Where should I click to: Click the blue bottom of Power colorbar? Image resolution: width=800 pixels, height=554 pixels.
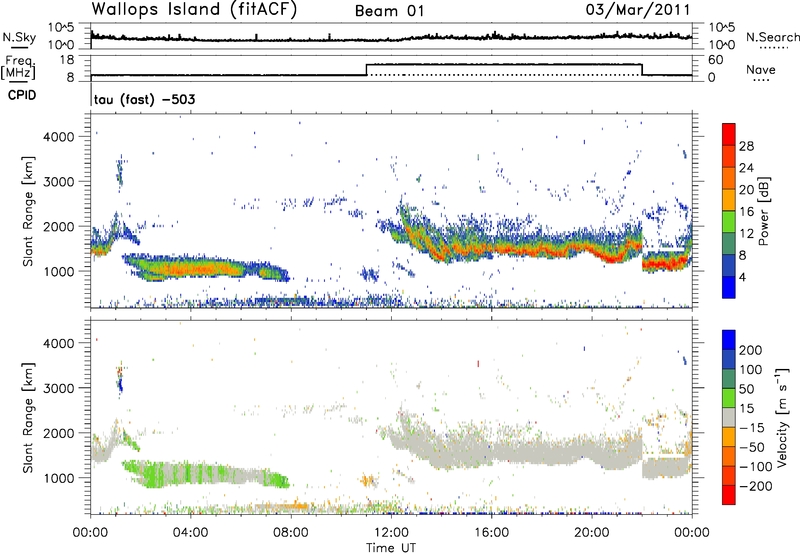[729, 287]
